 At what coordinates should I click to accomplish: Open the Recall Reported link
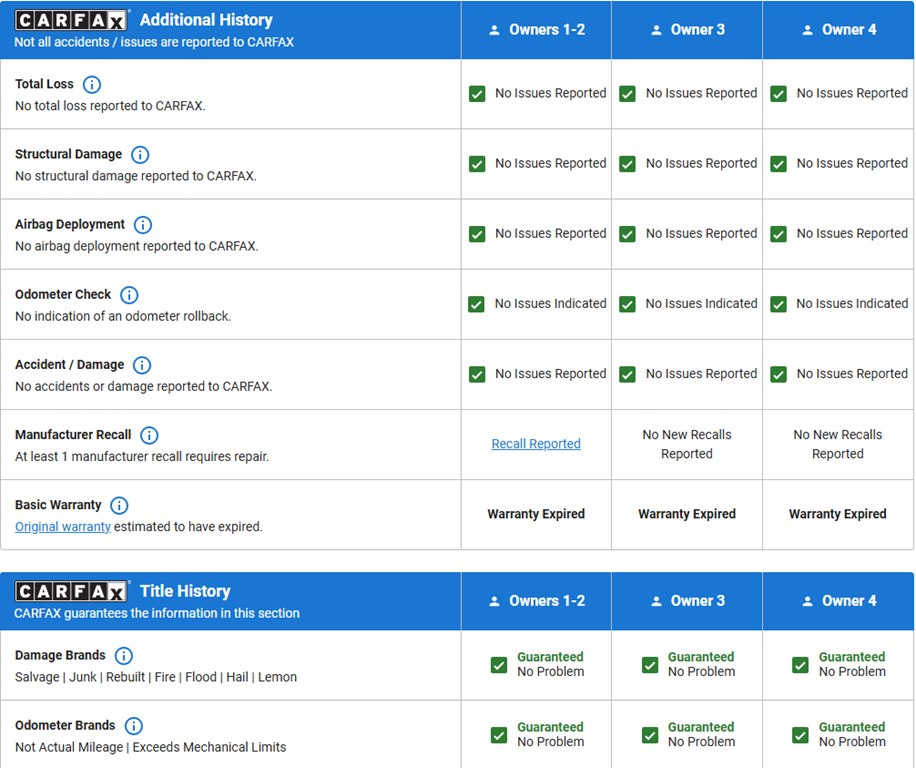[536, 444]
